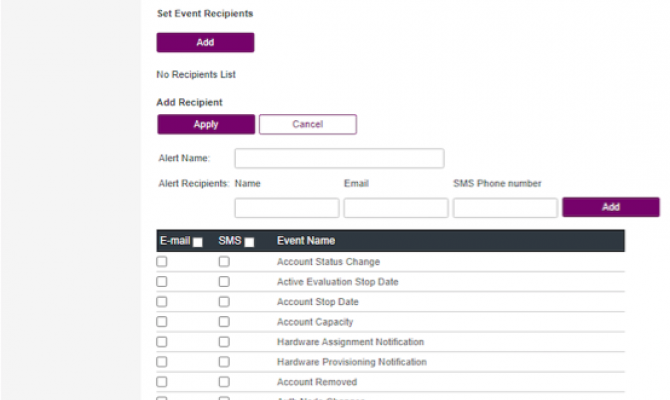Enable SMS for Hardware Provisioning Notification
670x400 pixels.
click(224, 362)
